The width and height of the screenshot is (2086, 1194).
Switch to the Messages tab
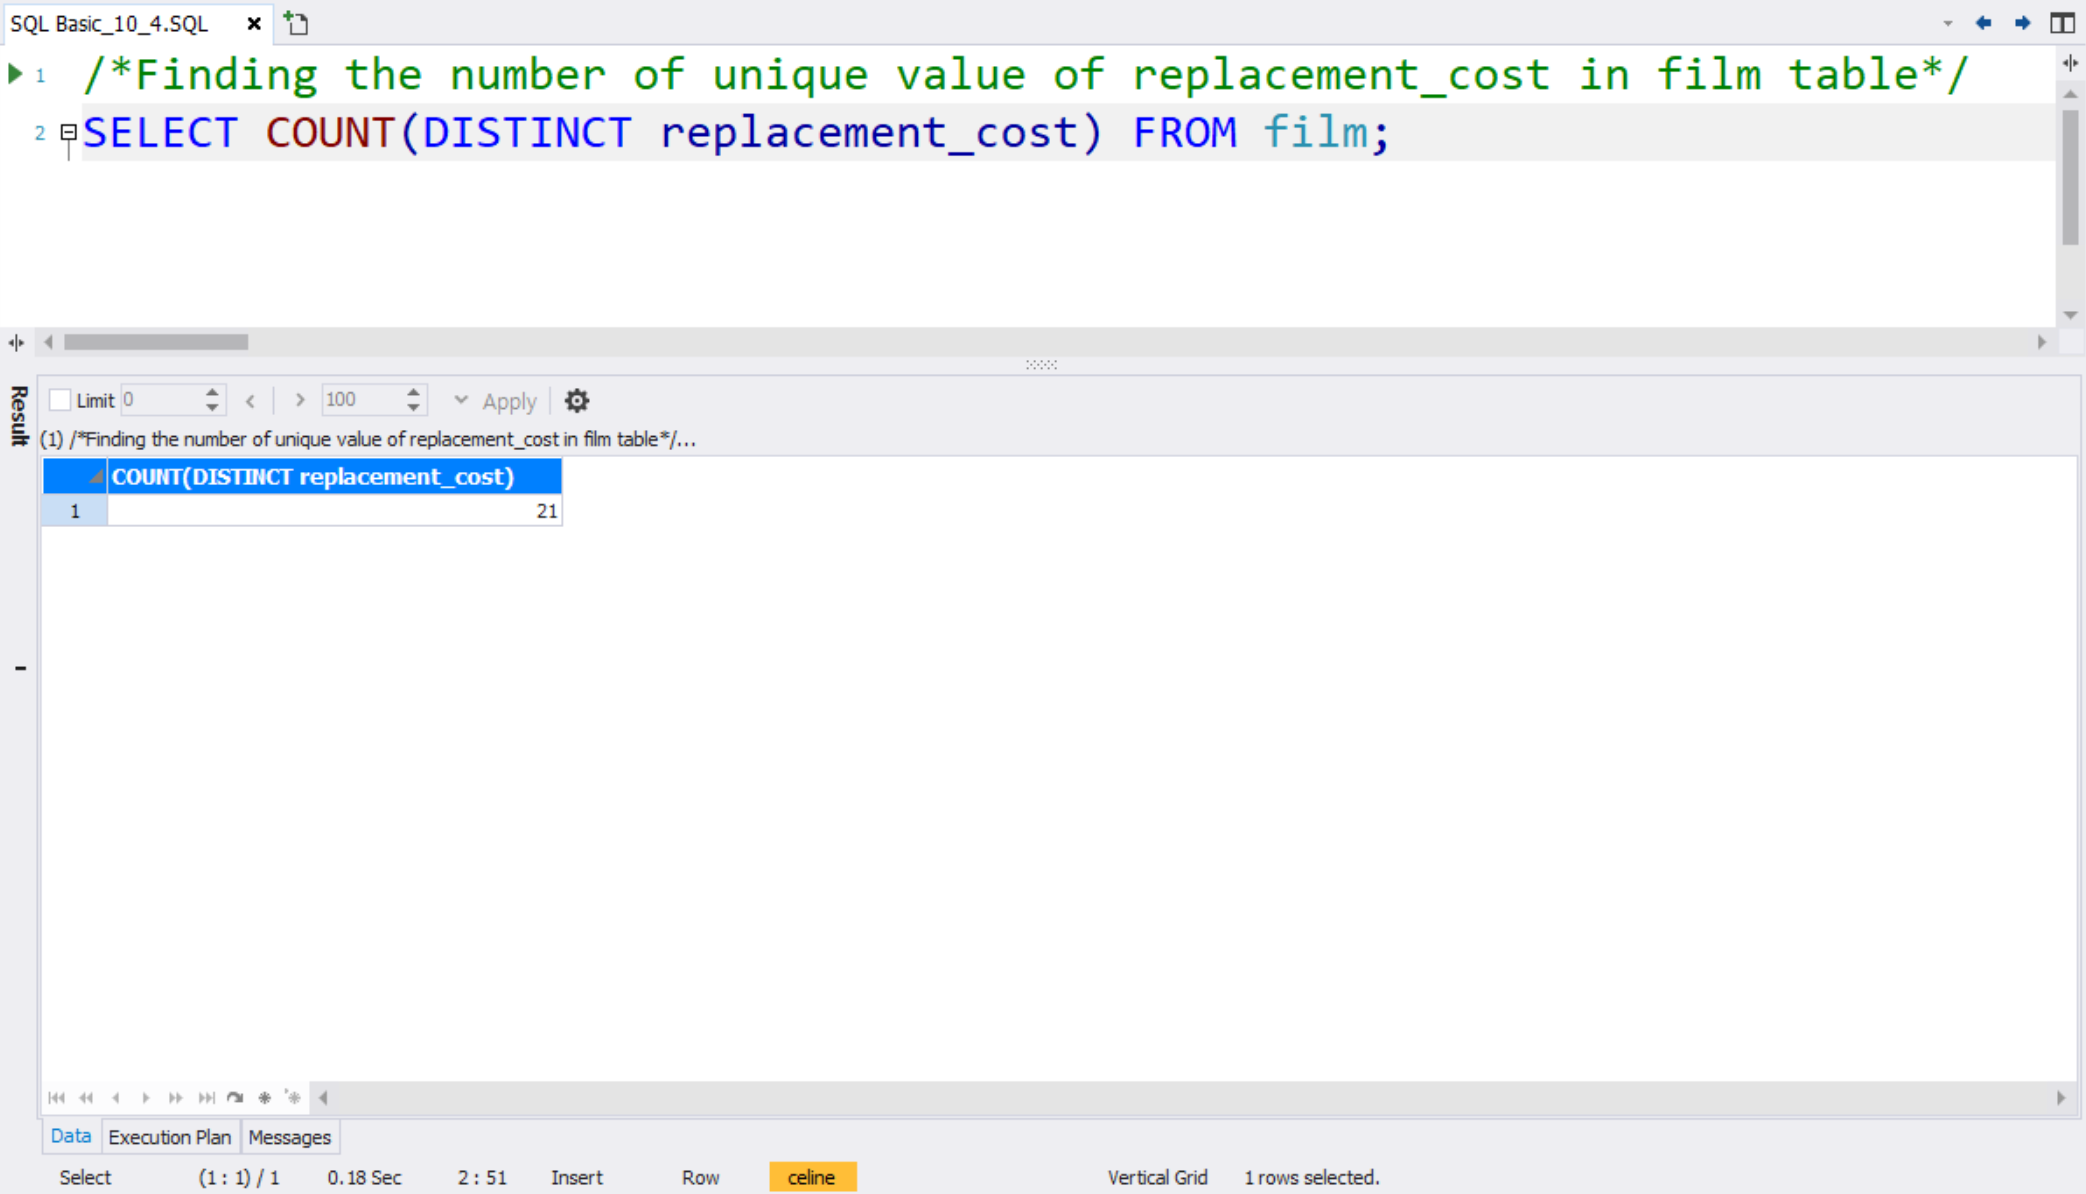[x=289, y=1136]
